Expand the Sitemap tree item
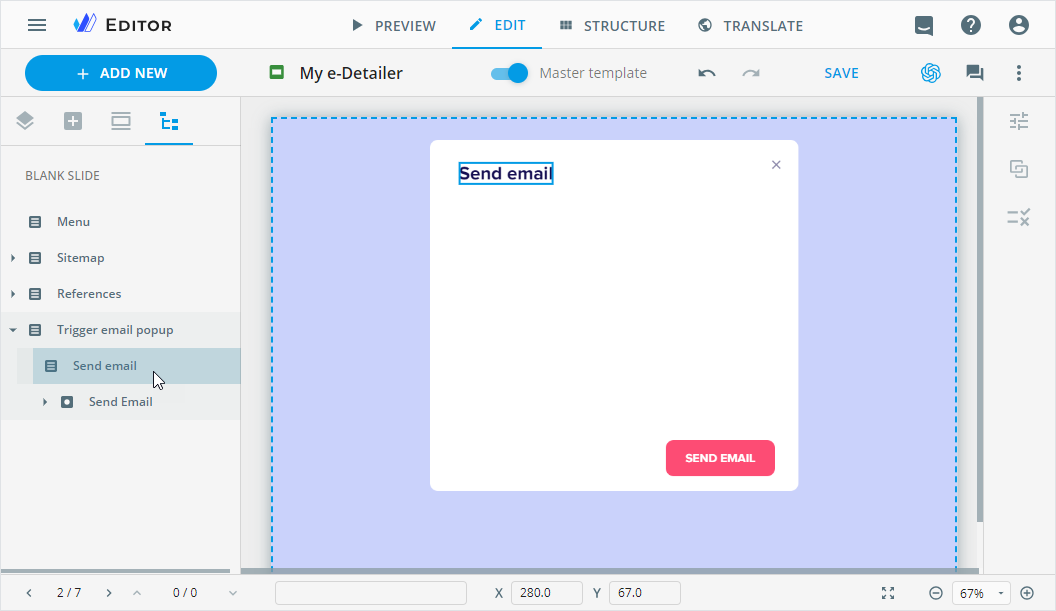 (13, 258)
